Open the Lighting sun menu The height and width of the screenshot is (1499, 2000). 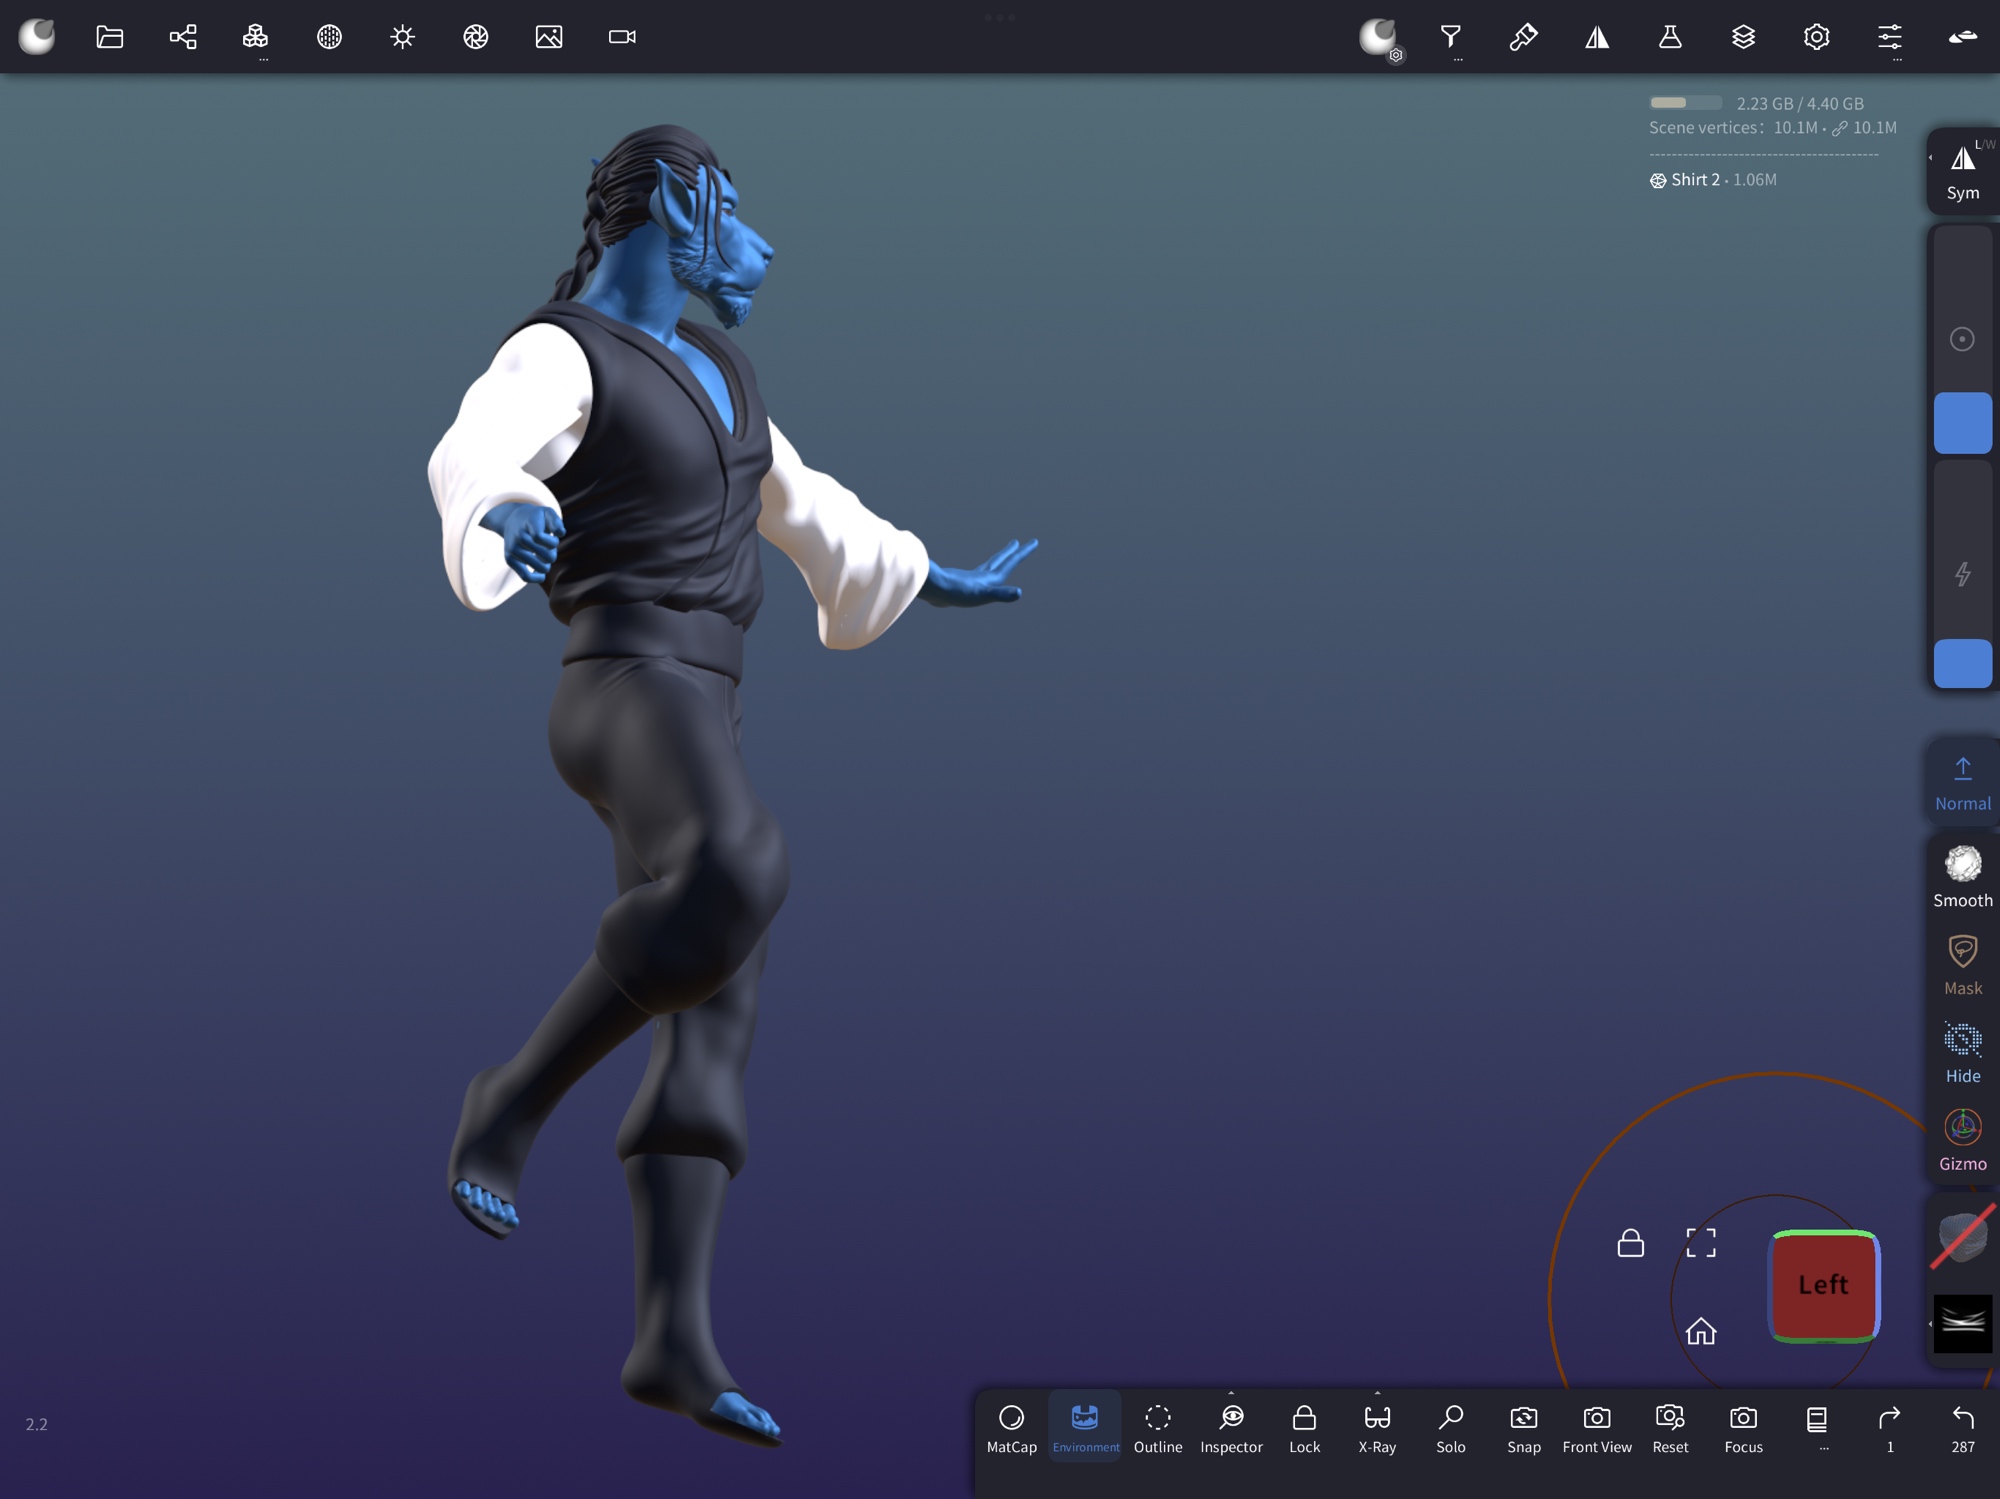pyautogui.click(x=402, y=37)
